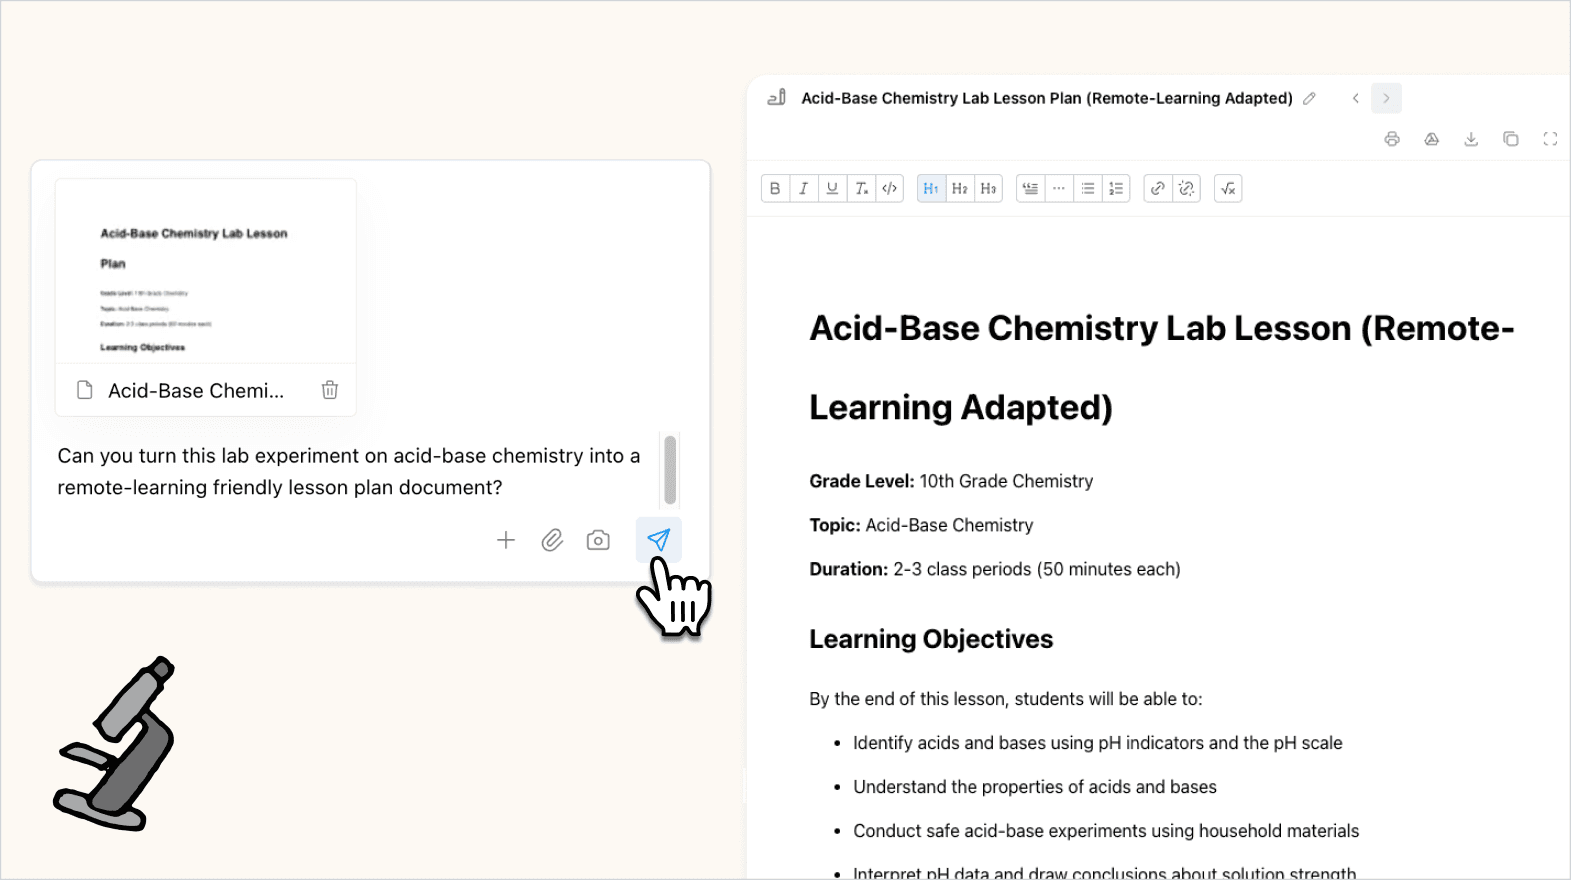Click the Grade Level line in document
Screen dimensions: 1571x880
951,481
